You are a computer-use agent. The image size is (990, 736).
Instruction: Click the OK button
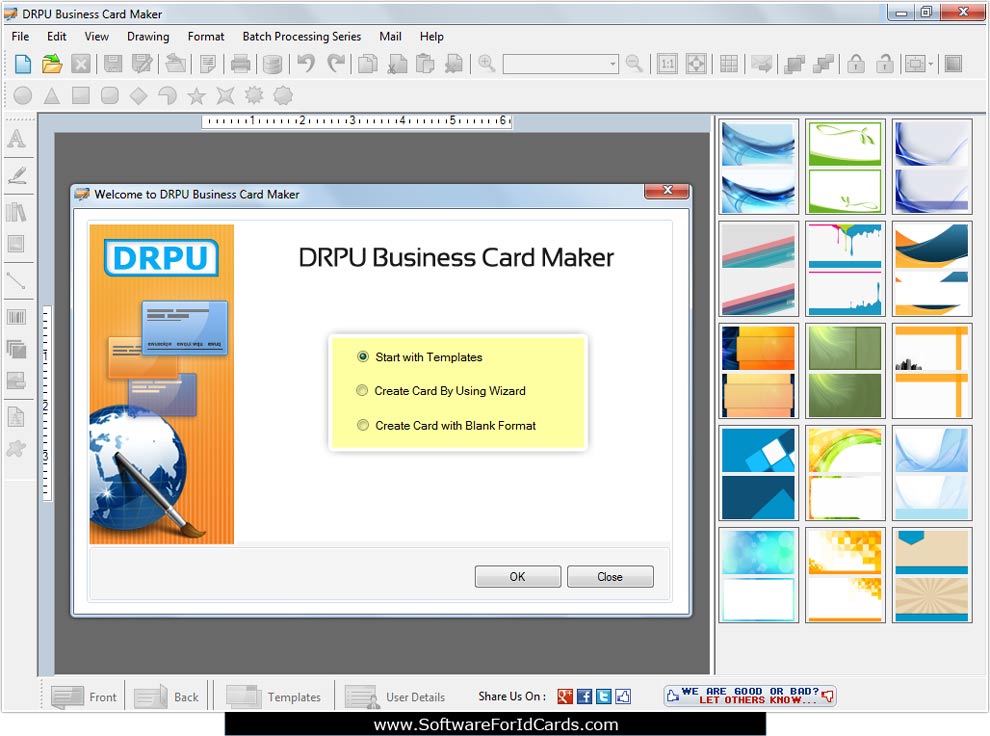(518, 576)
